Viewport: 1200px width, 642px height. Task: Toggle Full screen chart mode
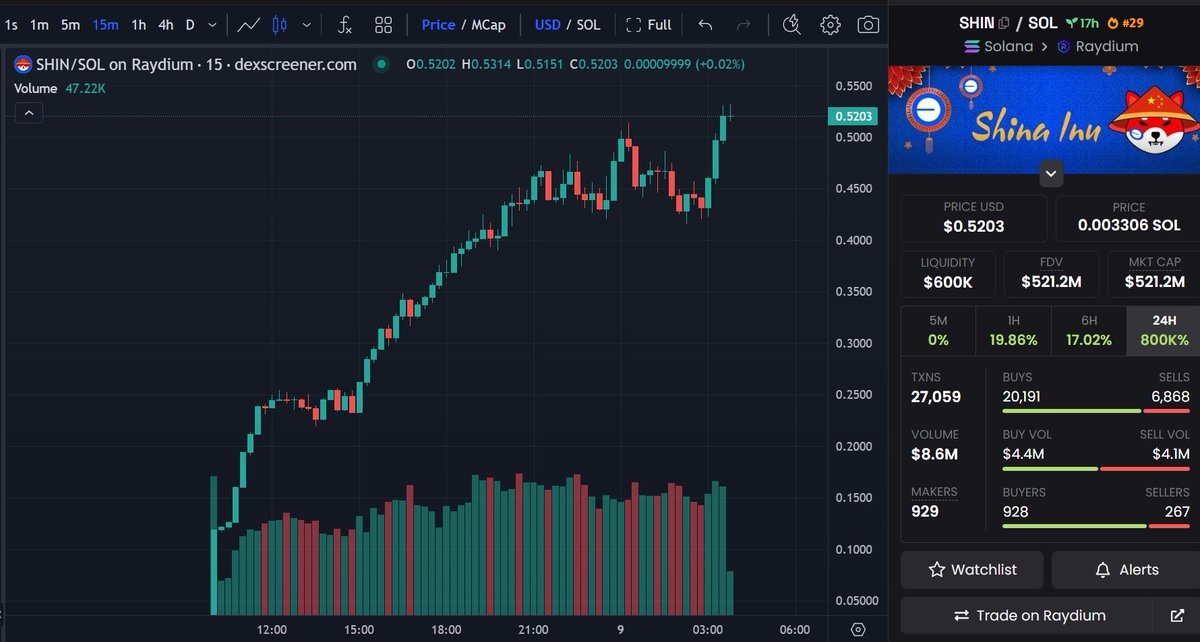648,25
